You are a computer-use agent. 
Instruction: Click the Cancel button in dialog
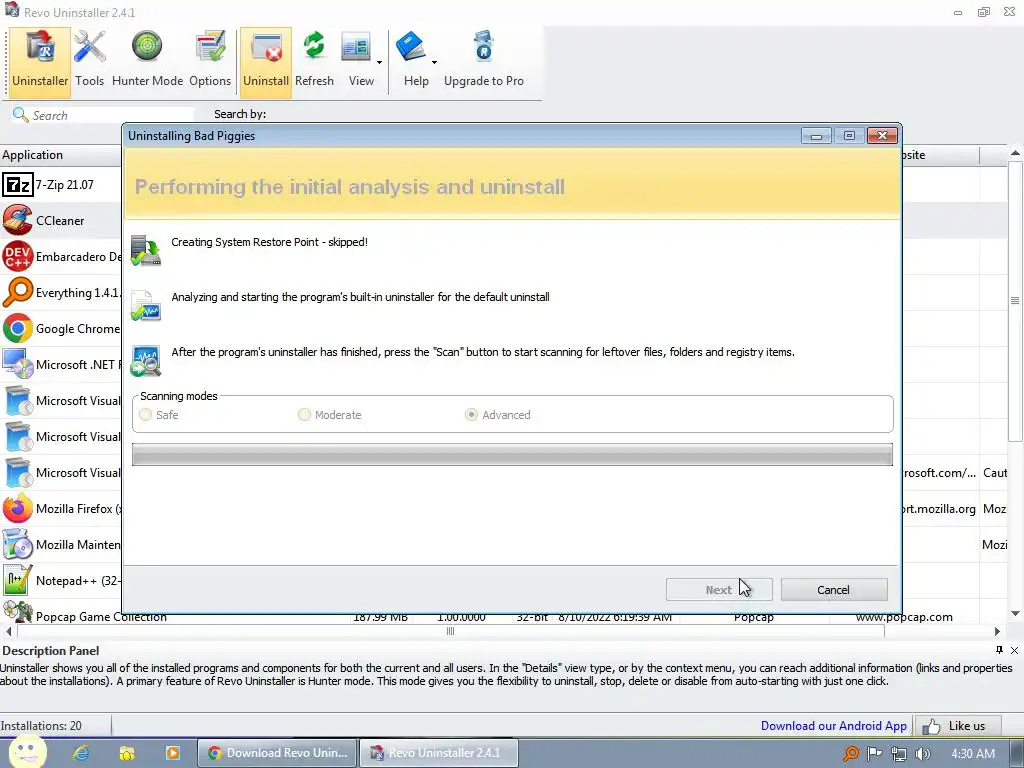834,590
